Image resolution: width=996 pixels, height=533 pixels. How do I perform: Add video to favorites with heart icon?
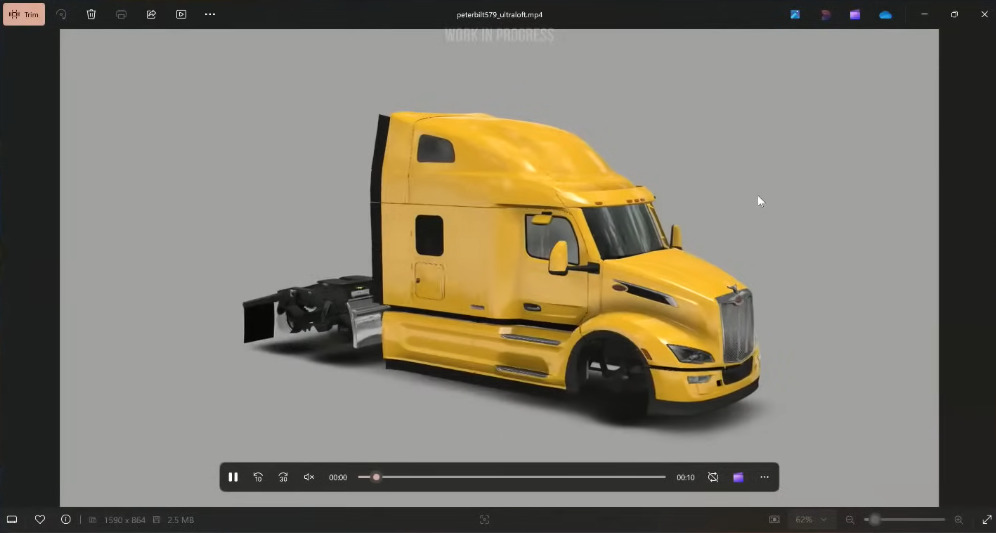pos(40,520)
